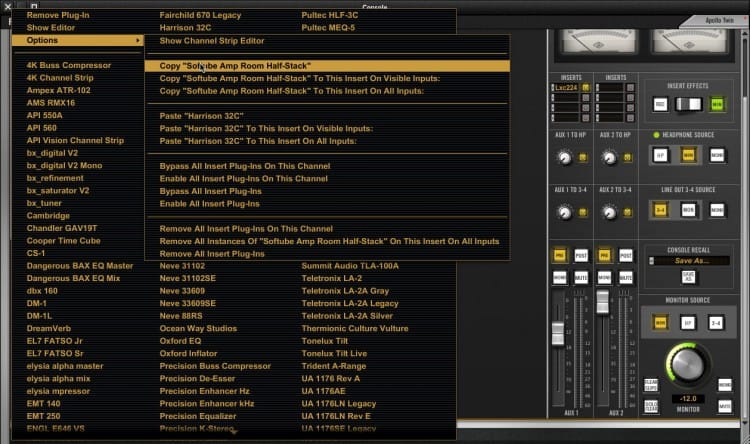This screenshot has height=444, width=750.
Task: Open Console Recall Save As dropdown
Action: pos(689,261)
